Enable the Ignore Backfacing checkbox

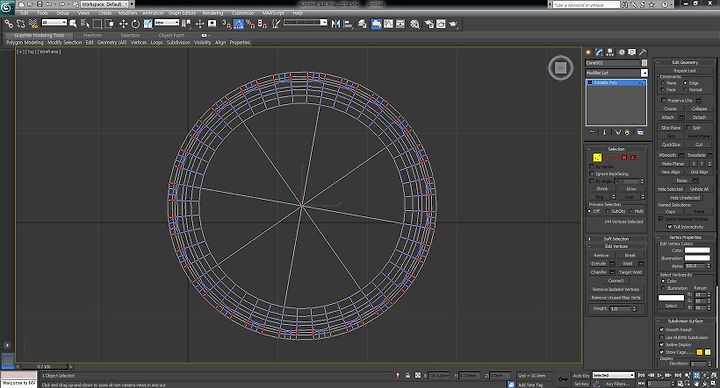point(591,174)
